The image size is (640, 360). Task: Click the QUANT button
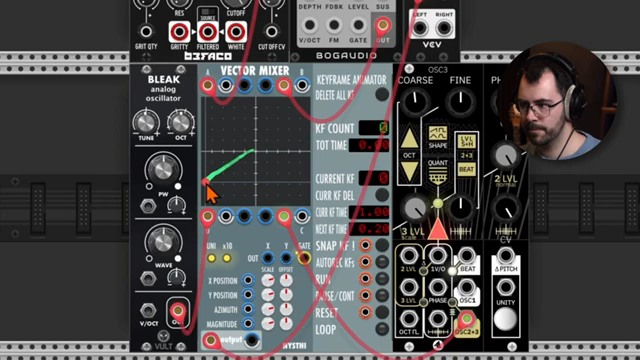coord(438,176)
